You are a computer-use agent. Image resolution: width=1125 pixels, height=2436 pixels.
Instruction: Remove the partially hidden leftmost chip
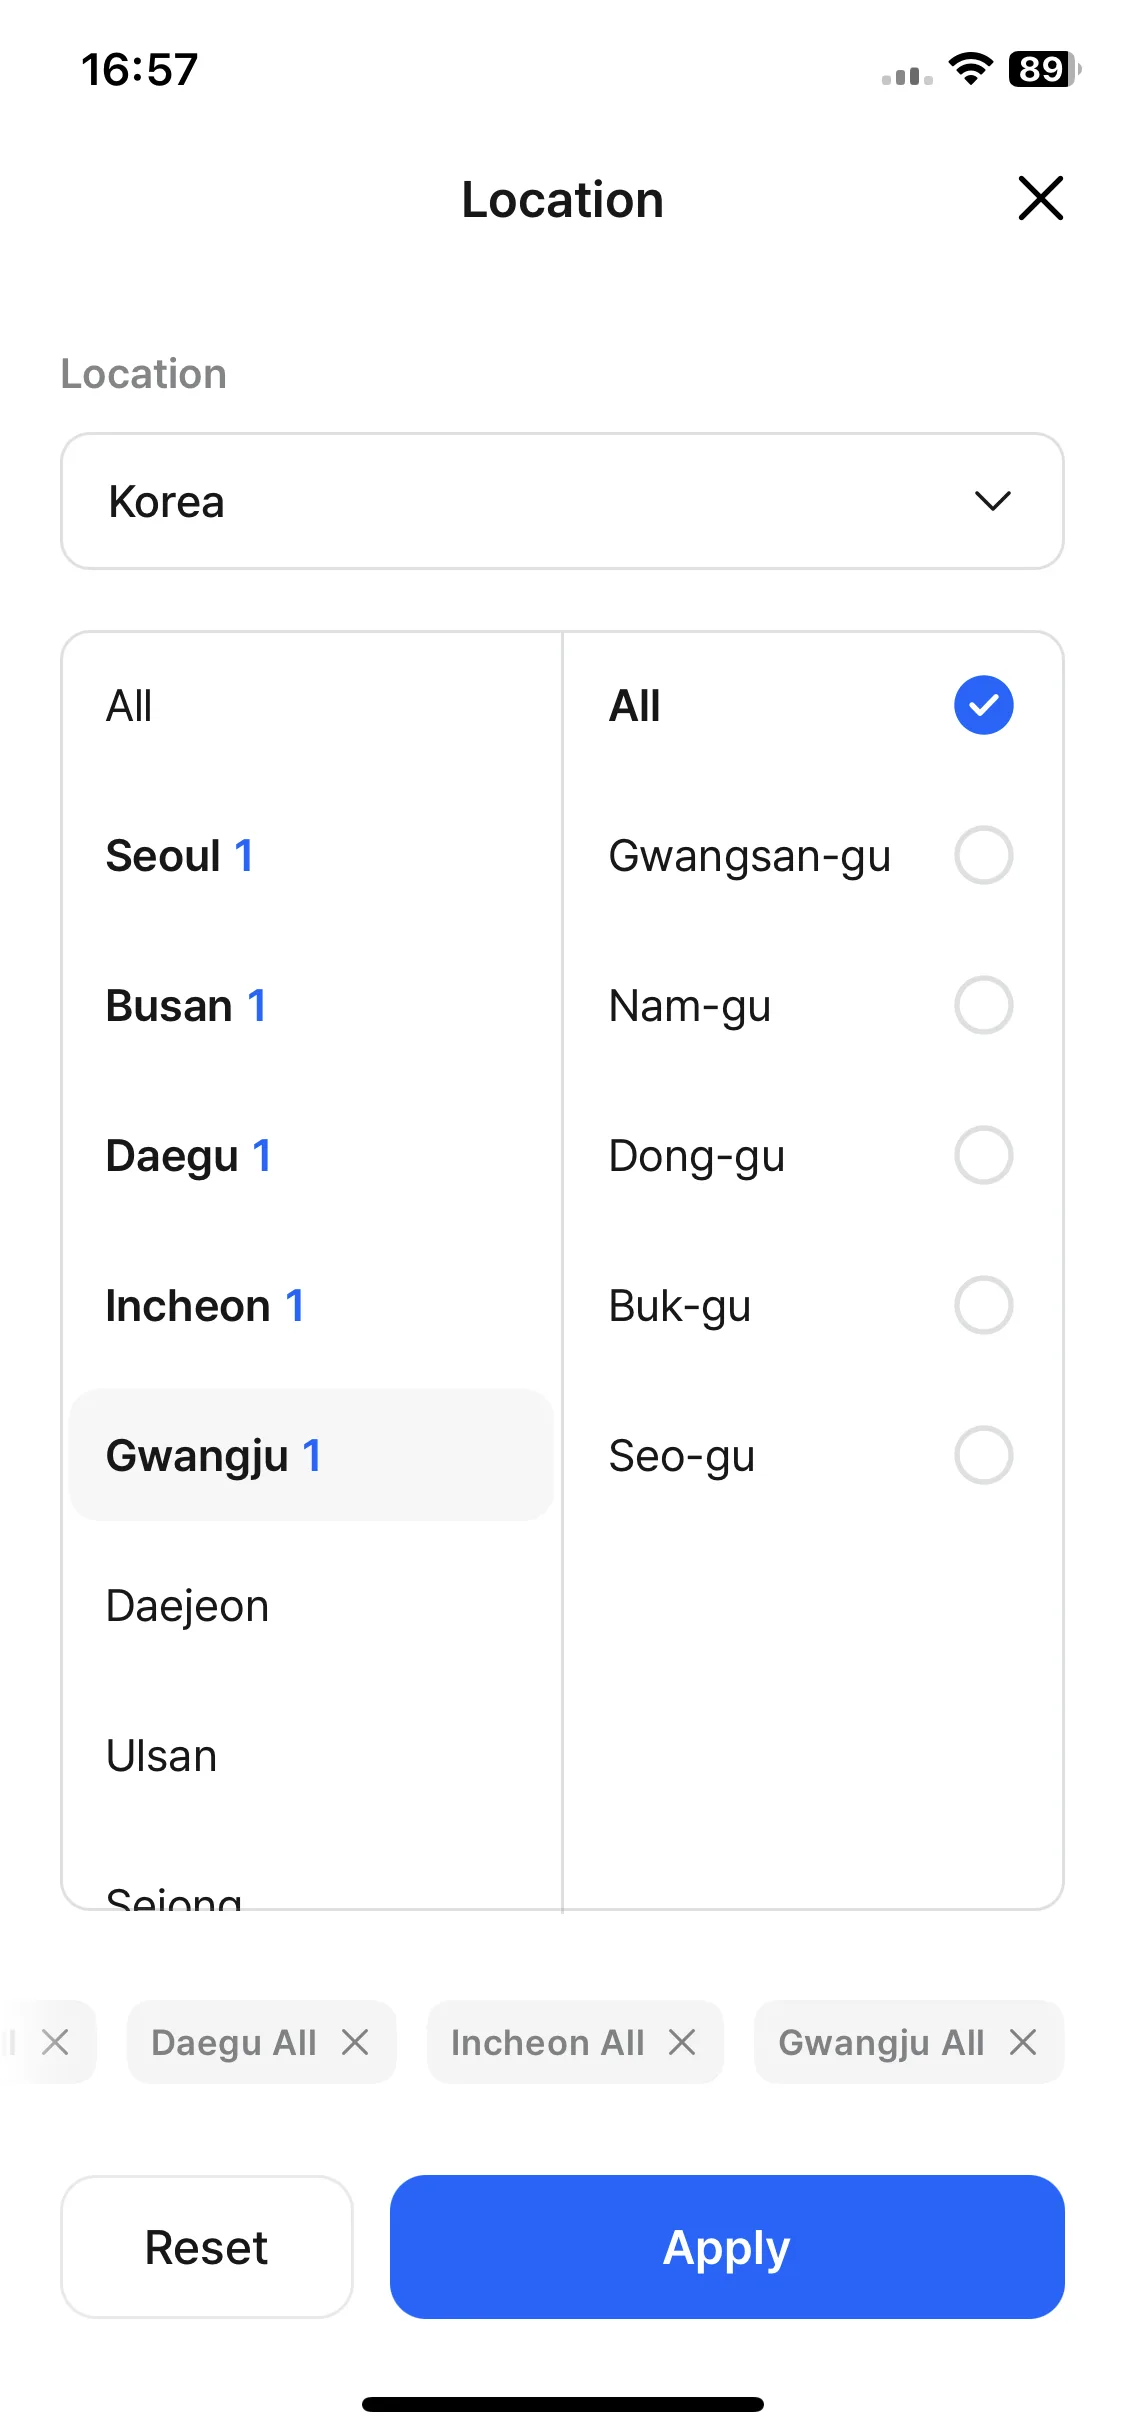(x=56, y=2042)
